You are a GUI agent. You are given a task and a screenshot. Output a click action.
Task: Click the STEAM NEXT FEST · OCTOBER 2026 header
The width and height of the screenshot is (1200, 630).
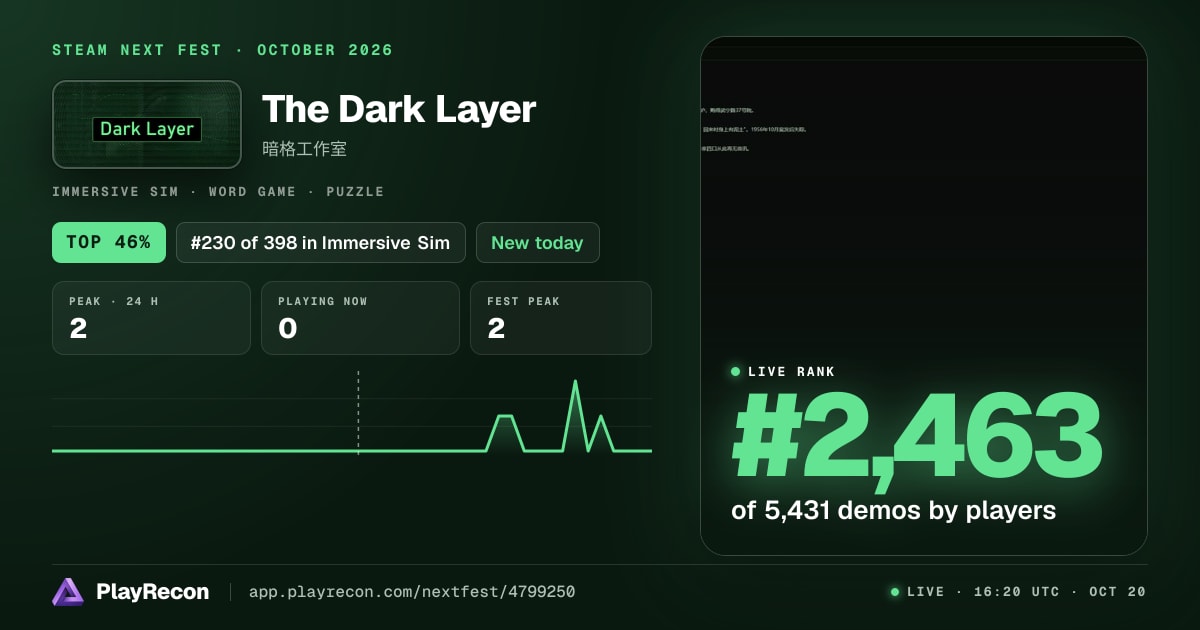(222, 50)
